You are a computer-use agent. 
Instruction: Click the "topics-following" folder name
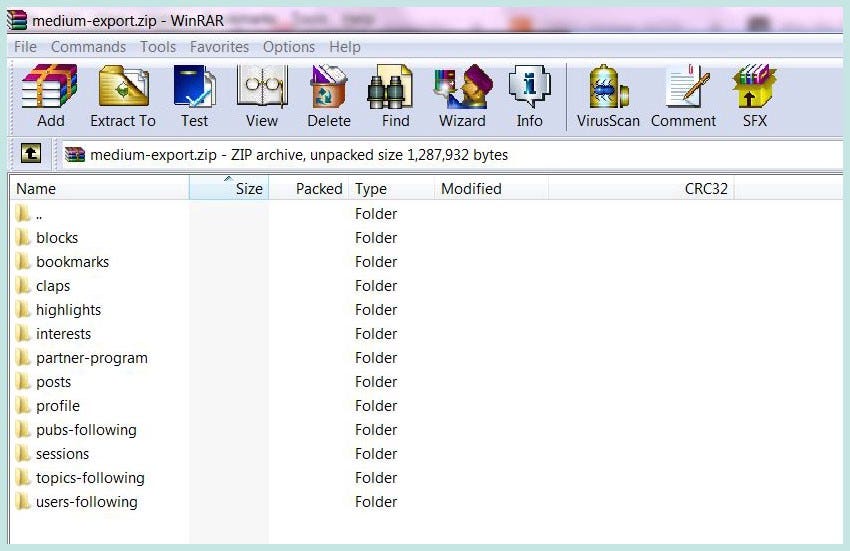(90, 478)
